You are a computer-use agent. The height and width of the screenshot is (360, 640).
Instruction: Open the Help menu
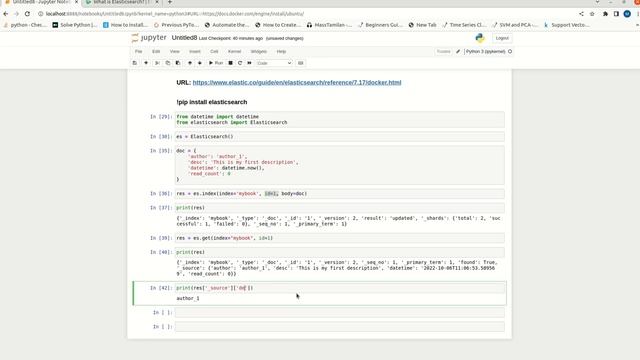point(281,51)
